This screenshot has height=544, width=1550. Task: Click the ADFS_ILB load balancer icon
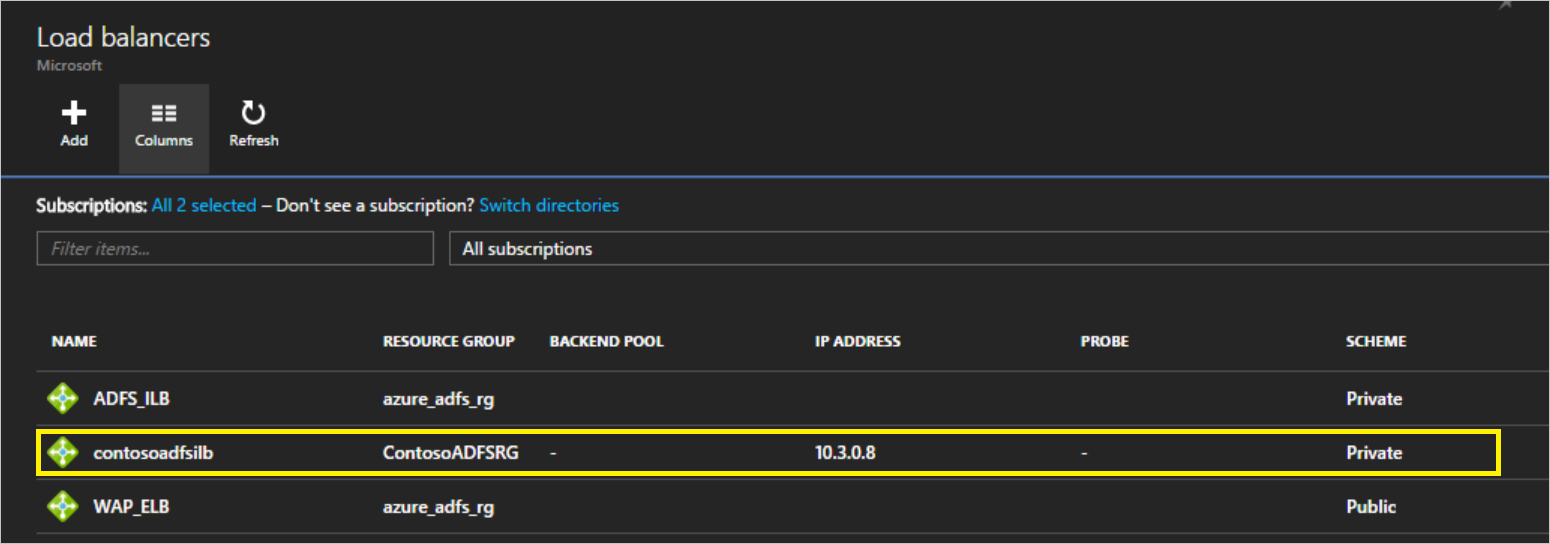(63, 398)
